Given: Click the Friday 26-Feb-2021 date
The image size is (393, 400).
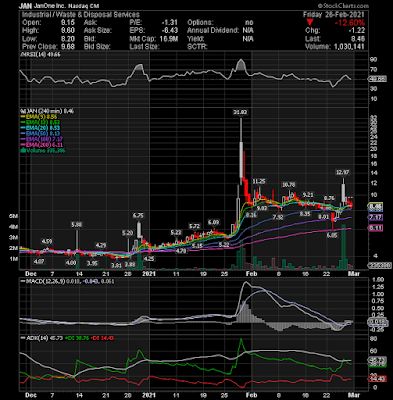Looking at the screenshot, I should click(334, 15).
